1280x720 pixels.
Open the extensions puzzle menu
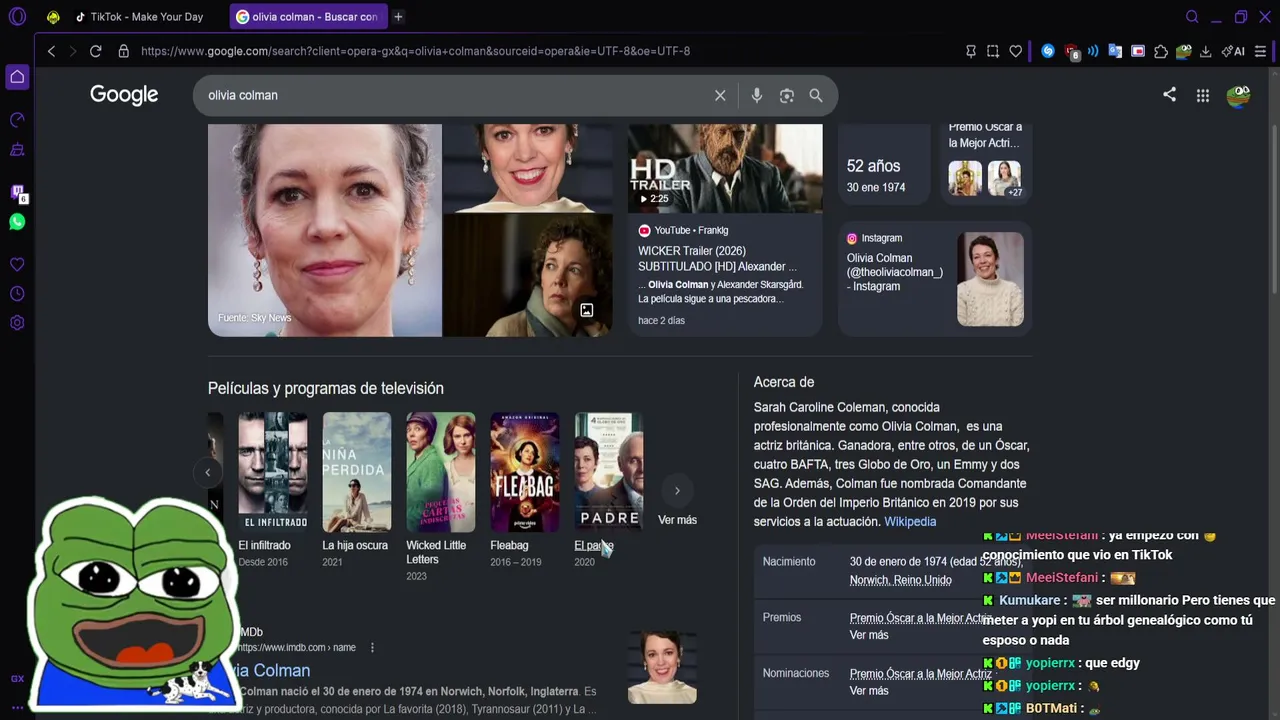point(1161,51)
